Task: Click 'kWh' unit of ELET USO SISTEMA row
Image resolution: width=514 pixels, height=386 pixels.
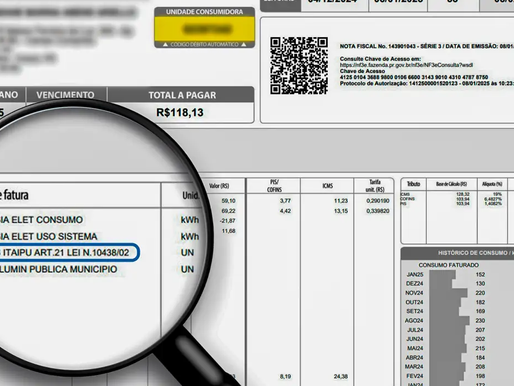Action: tap(190, 236)
